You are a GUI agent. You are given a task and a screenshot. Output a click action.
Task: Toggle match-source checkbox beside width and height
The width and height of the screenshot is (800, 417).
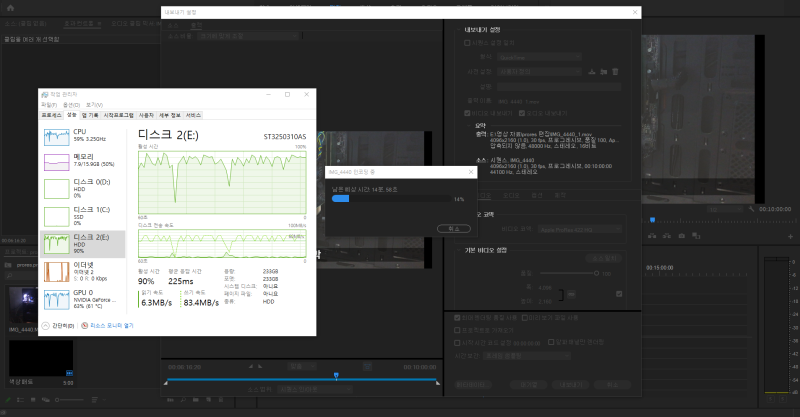click(619, 294)
